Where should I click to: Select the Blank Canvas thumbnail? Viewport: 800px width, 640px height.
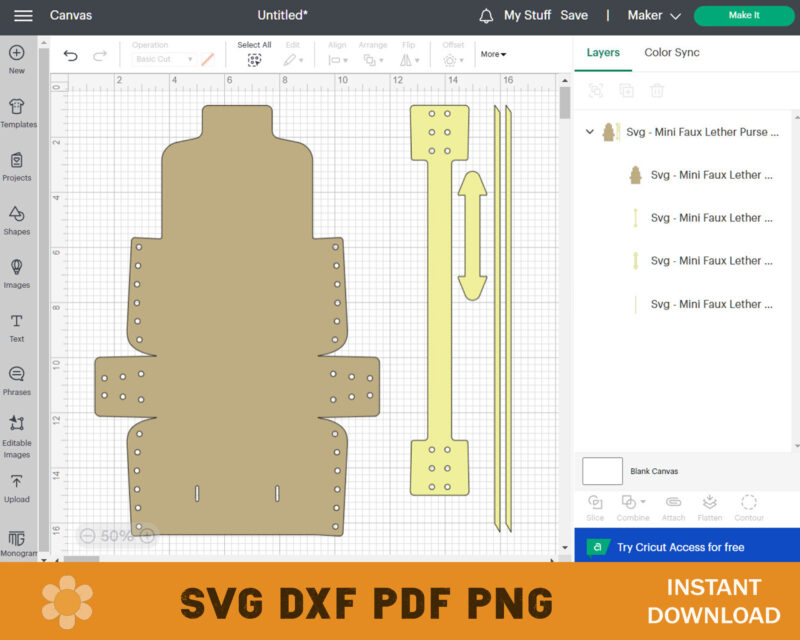coord(602,471)
